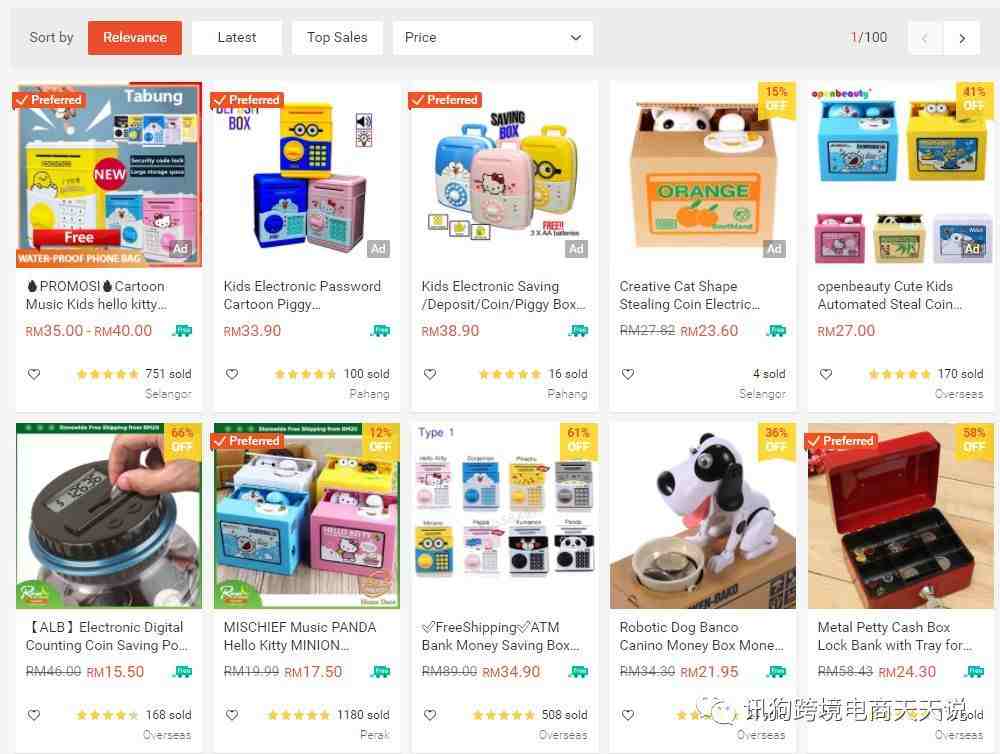Click heart icon on MISCHIEF Music PANDA item
The image size is (1000, 754).
232,714
